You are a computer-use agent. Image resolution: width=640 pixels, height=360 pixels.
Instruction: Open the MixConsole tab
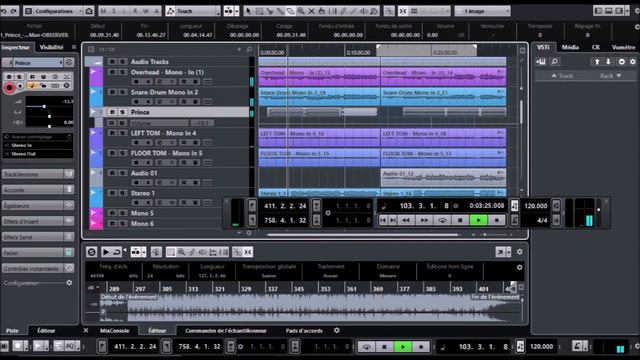115,331
